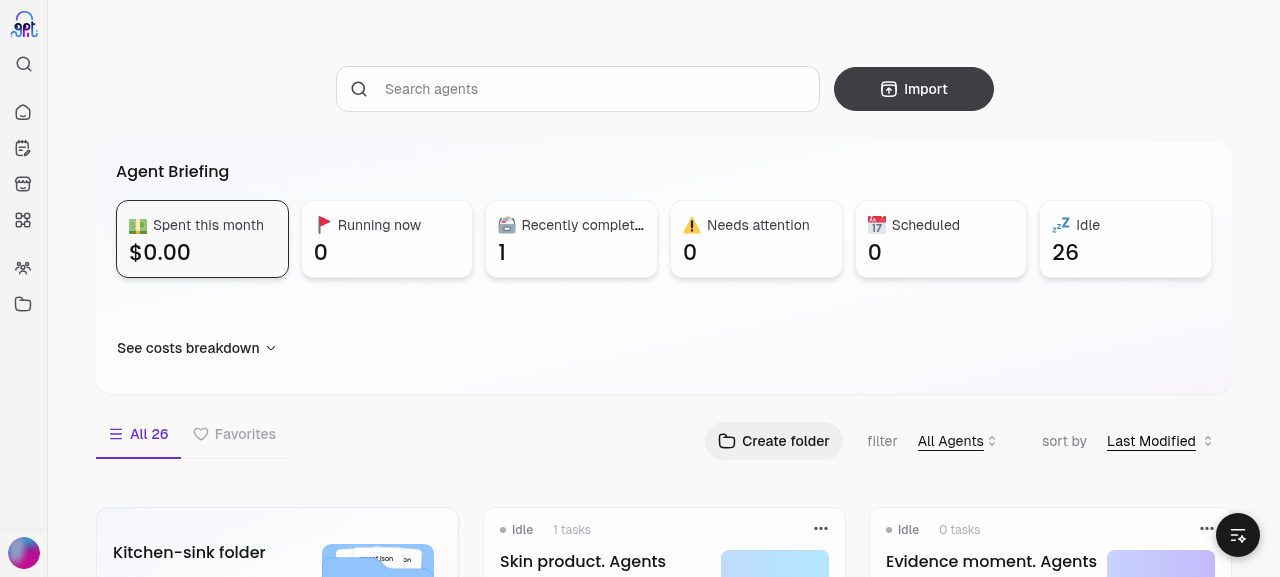This screenshot has height=577, width=1280.
Task: Switch to the Favorites tab
Action: [235, 434]
